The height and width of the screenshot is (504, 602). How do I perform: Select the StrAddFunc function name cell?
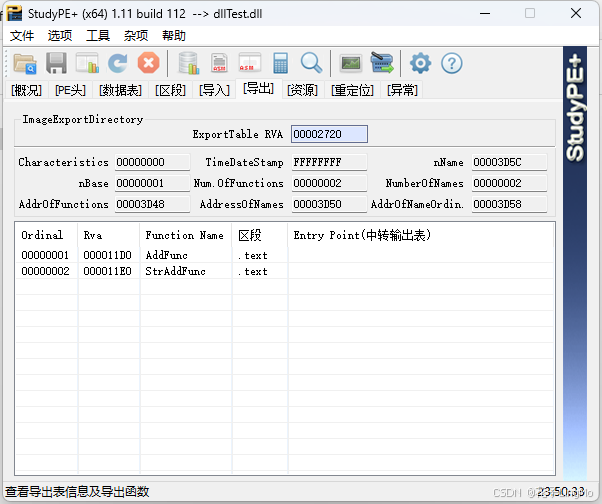[x=175, y=271]
